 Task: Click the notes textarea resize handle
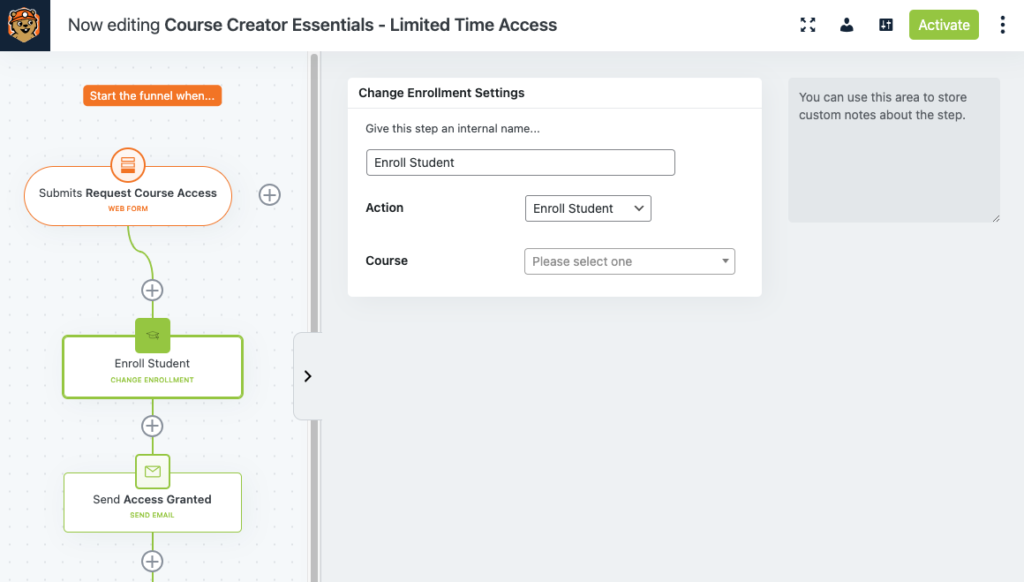point(996,218)
